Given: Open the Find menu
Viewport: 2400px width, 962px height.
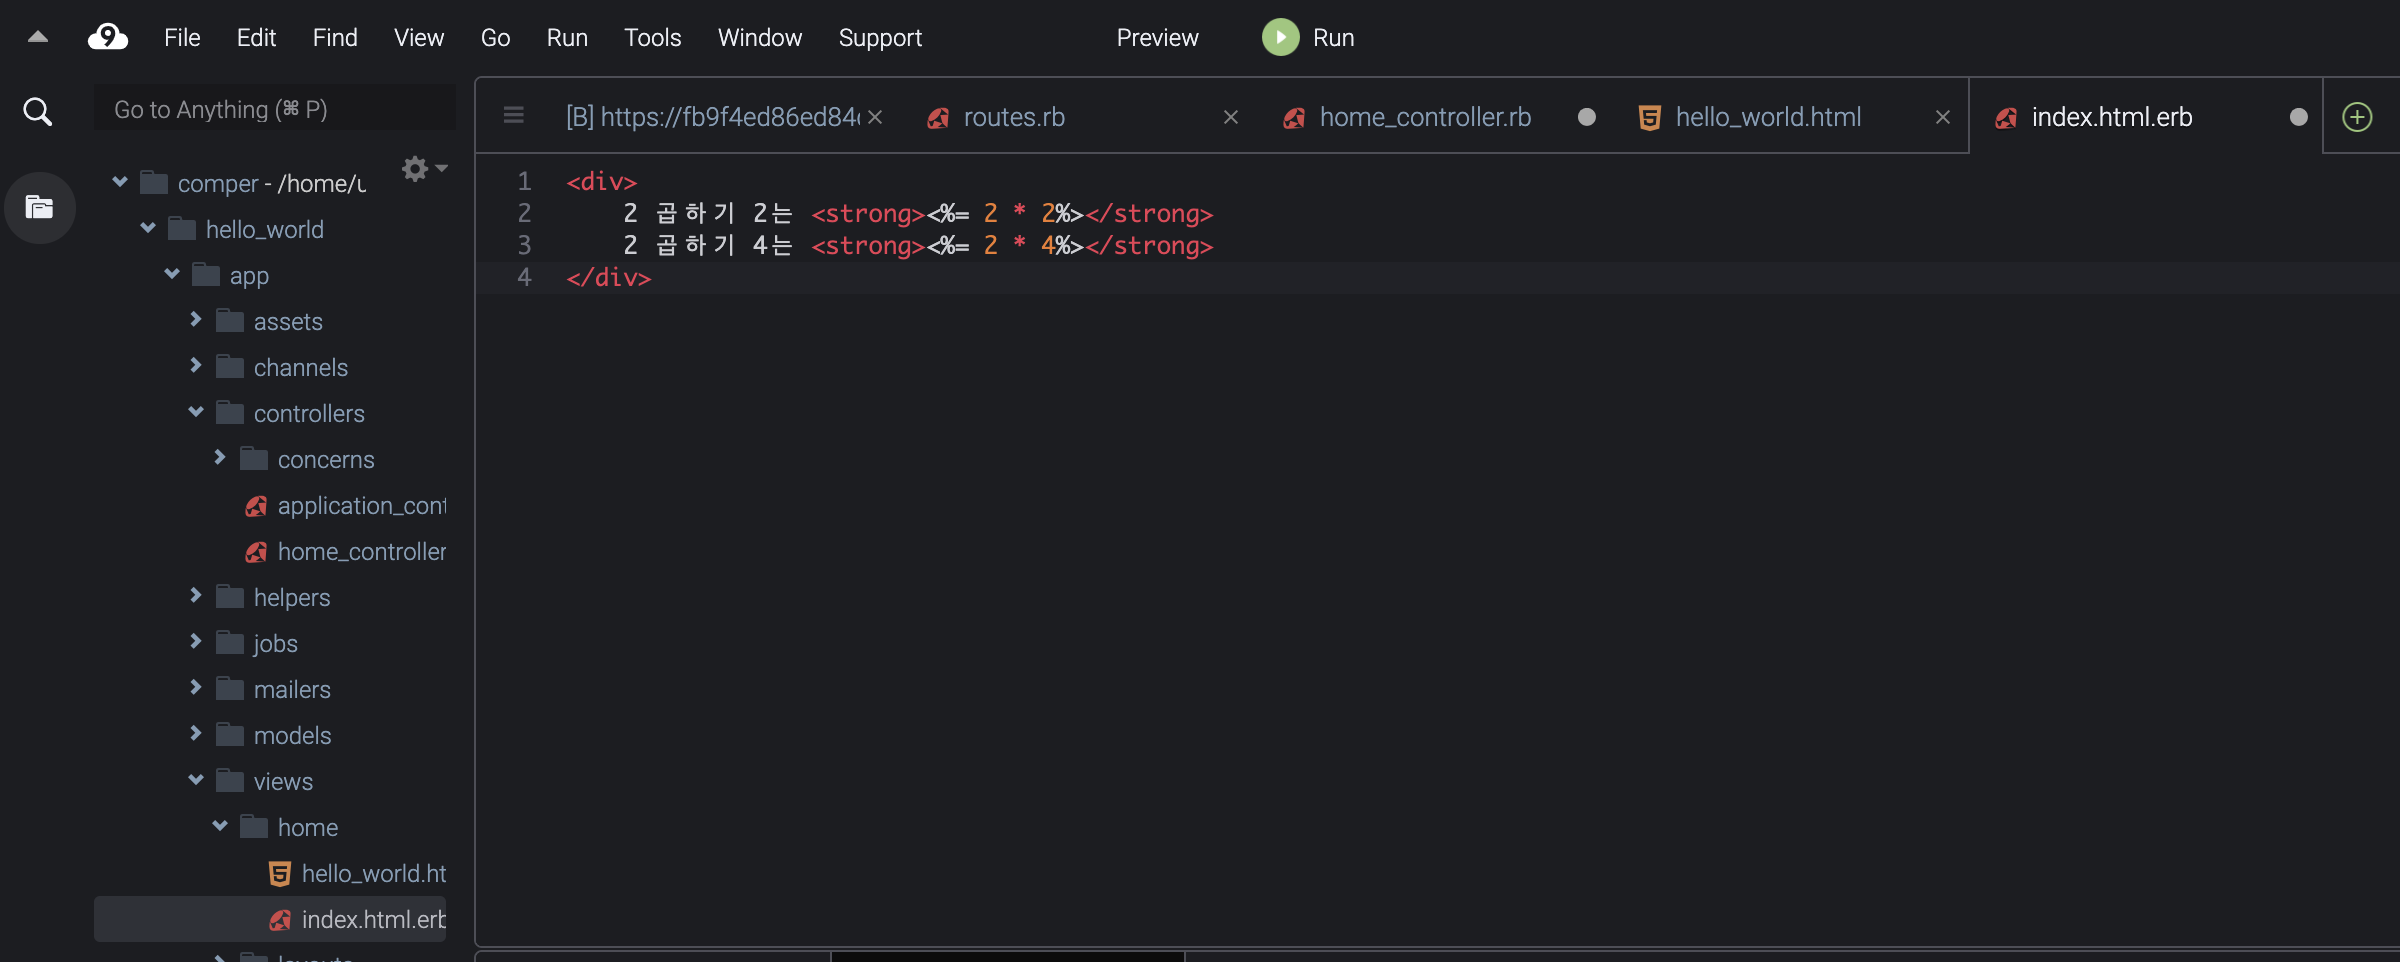Looking at the screenshot, I should coord(335,38).
